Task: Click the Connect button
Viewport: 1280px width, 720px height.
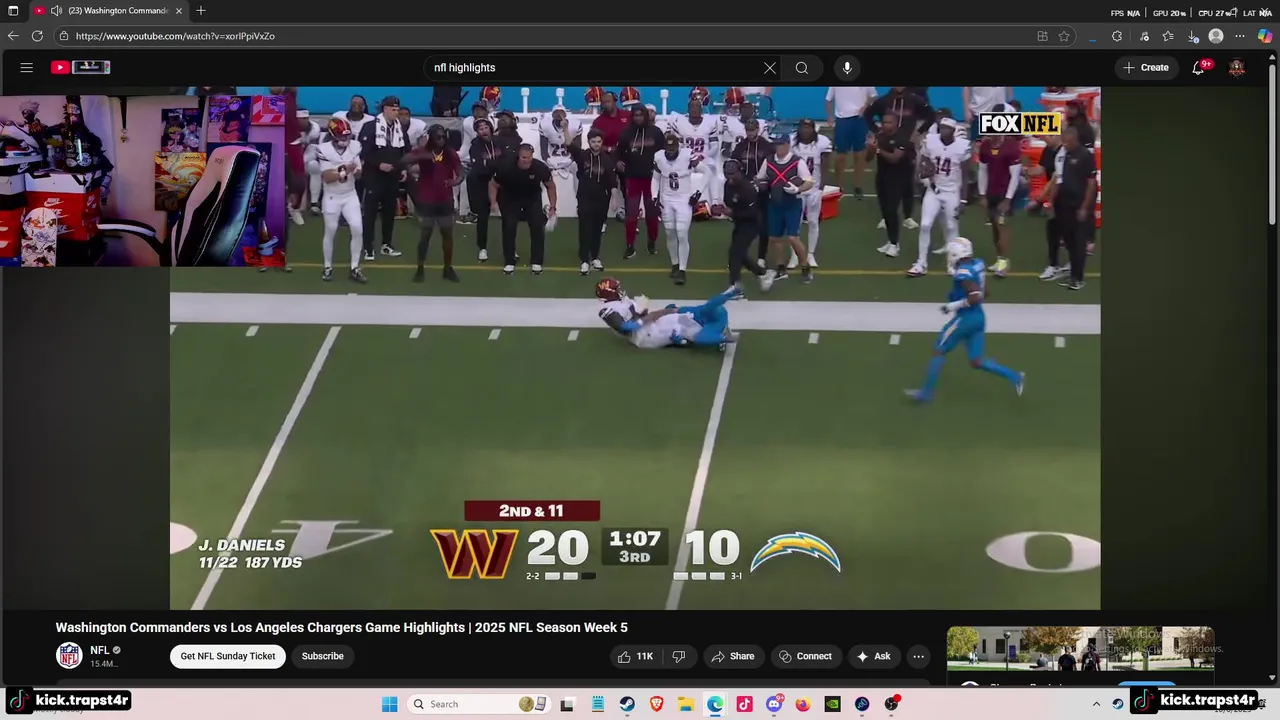Action: click(805, 656)
